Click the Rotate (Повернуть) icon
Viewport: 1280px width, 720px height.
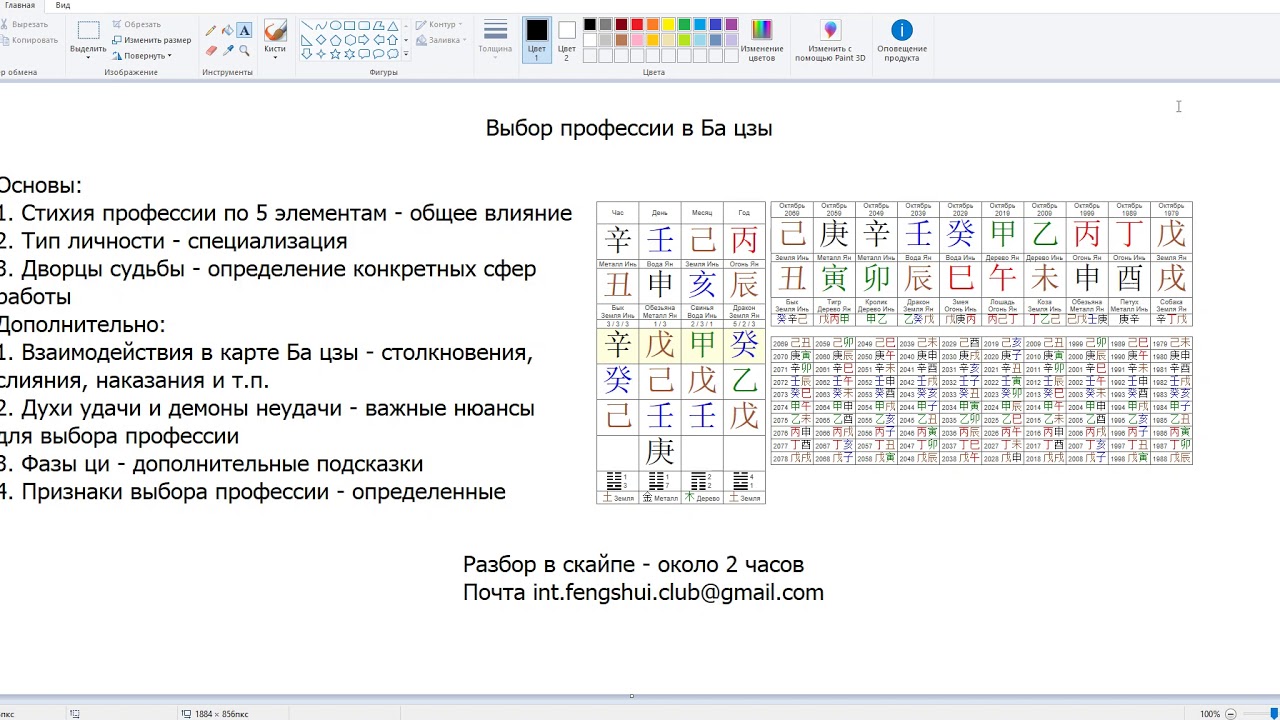point(118,56)
